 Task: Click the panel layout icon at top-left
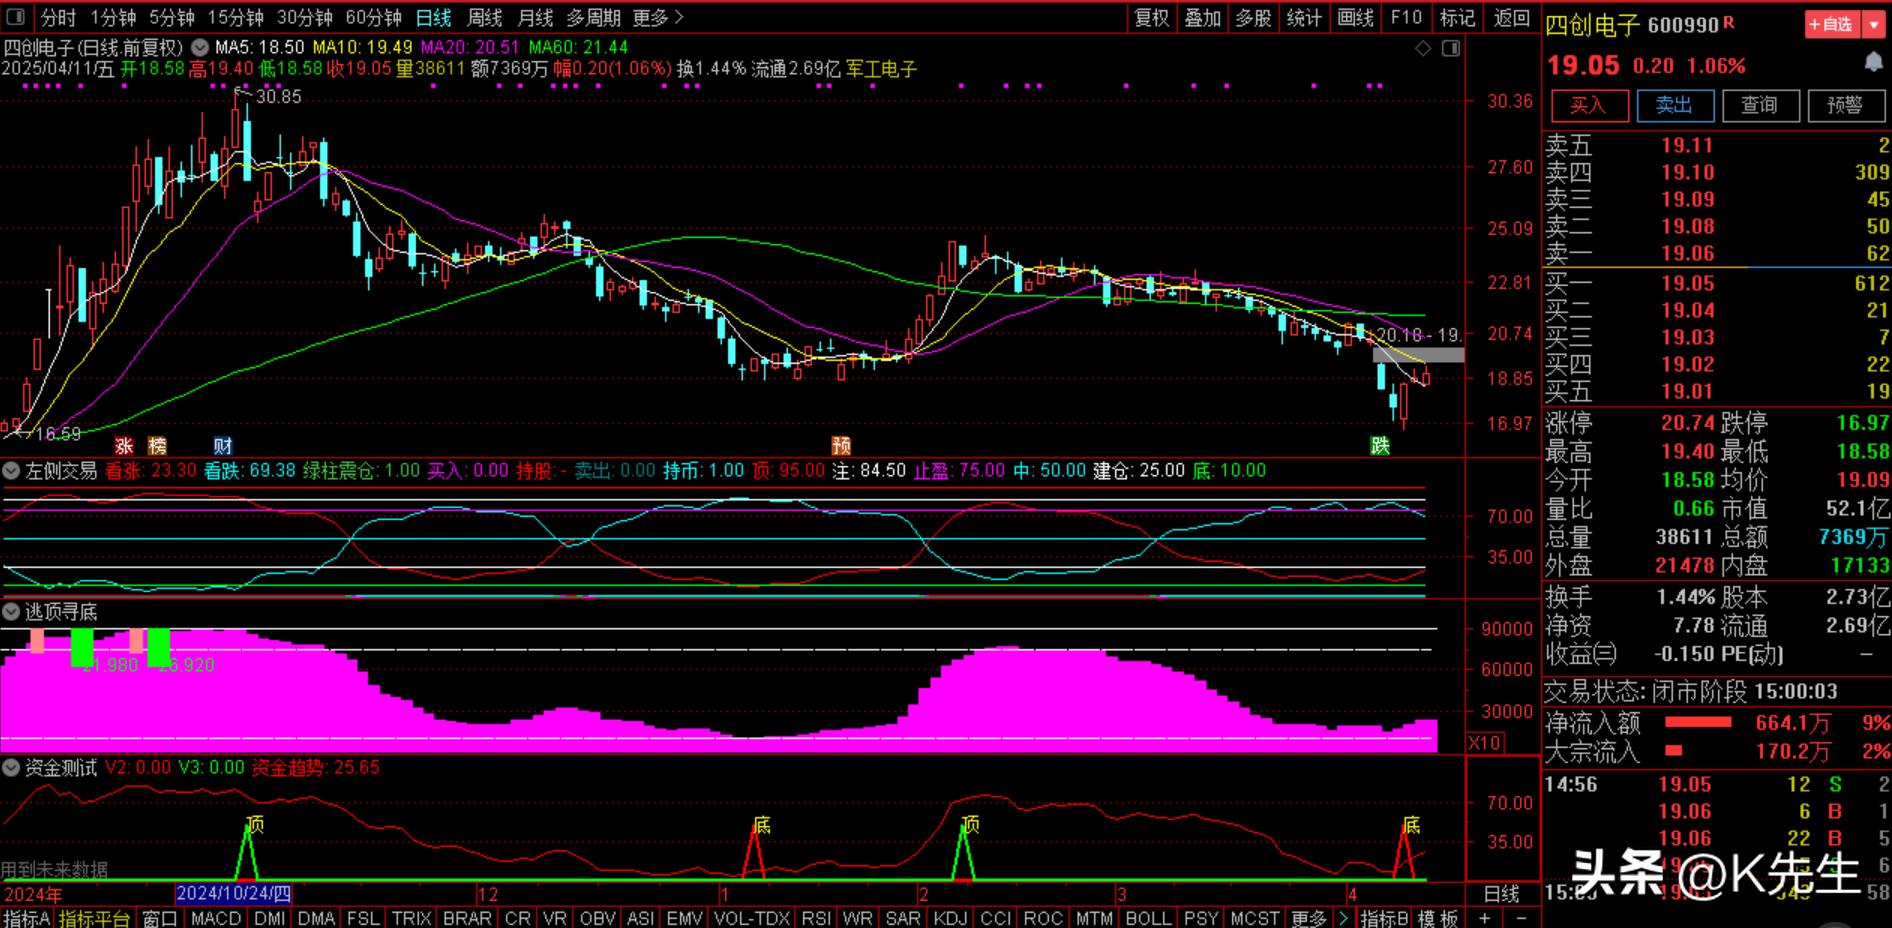point(18,18)
